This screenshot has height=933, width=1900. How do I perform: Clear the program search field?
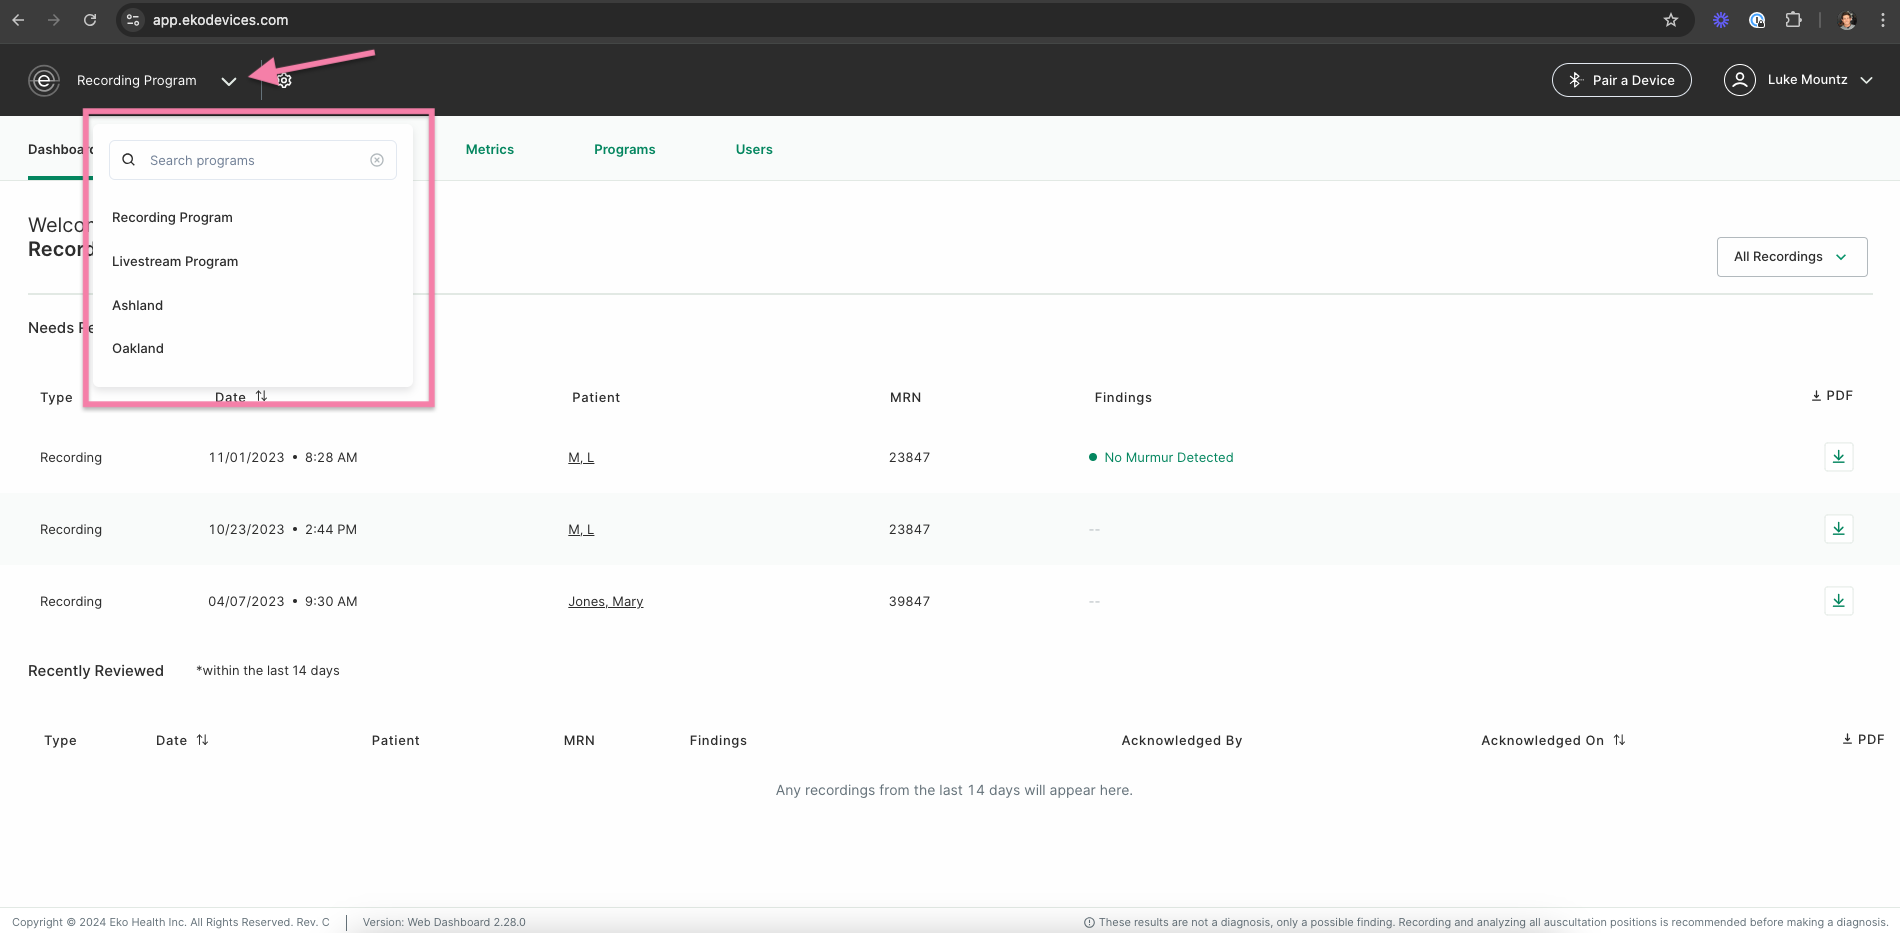(x=377, y=160)
